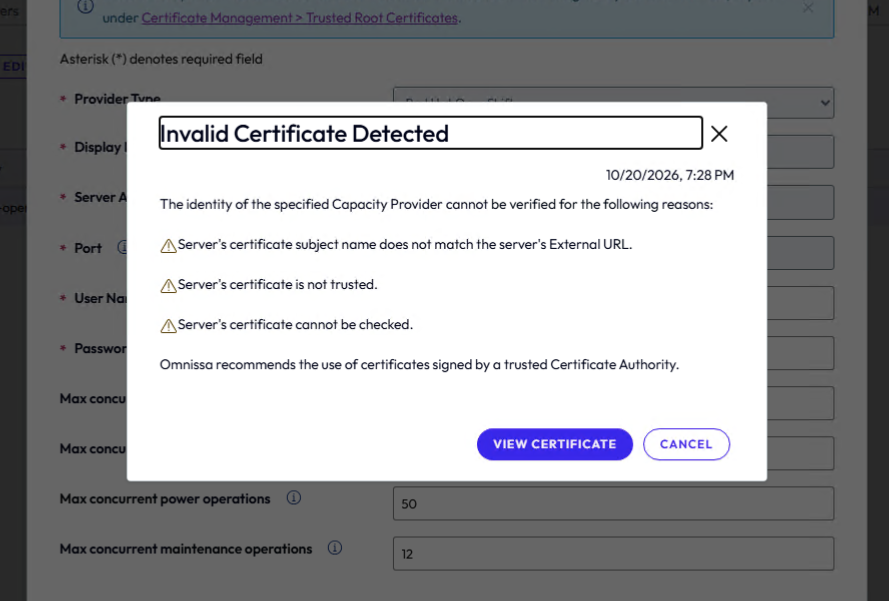Cancel the invalid certificate dialog
Screen dimensions: 889x601
pyautogui.click(x=686, y=444)
